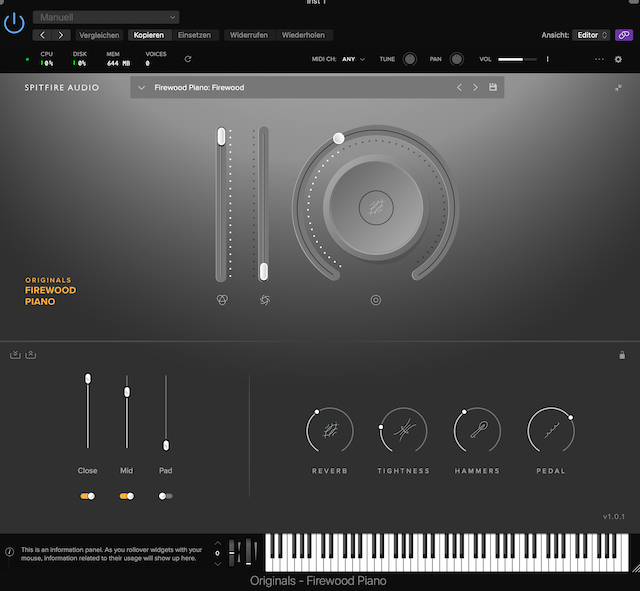Click the info panel icon
The width and height of the screenshot is (640, 591).
(x=10, y=552)
